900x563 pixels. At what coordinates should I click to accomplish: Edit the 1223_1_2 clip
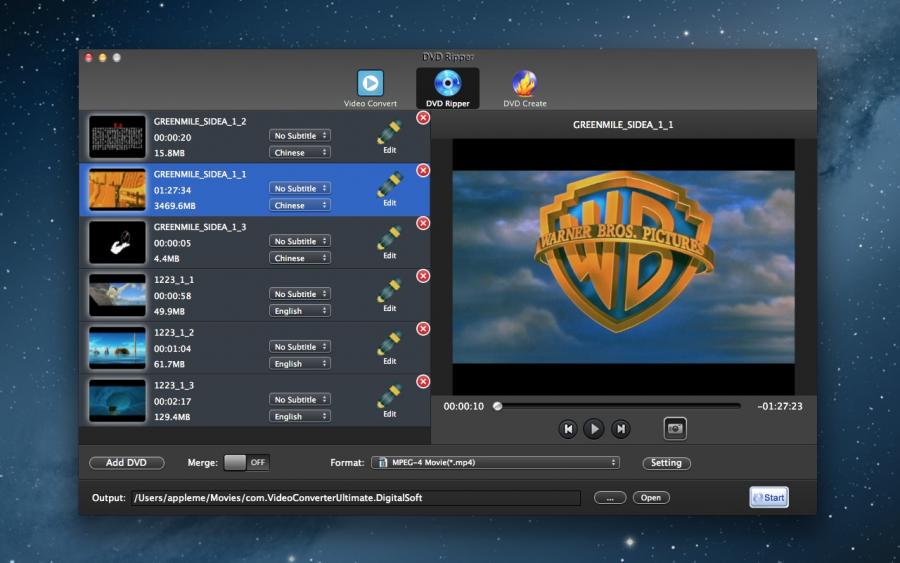(x=389, y=348)
